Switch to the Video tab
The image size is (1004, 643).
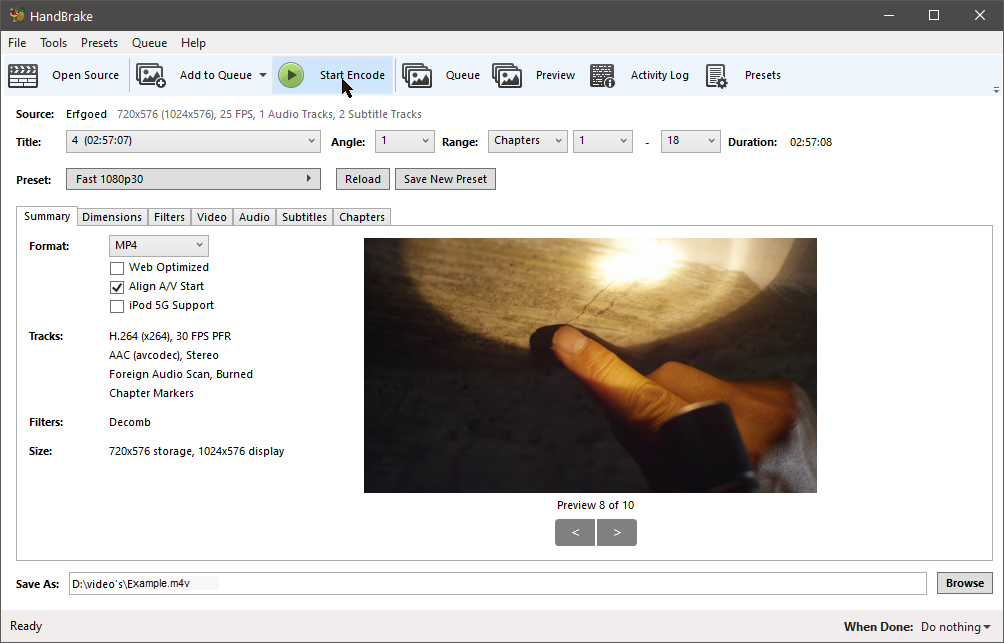click(212, 217)
